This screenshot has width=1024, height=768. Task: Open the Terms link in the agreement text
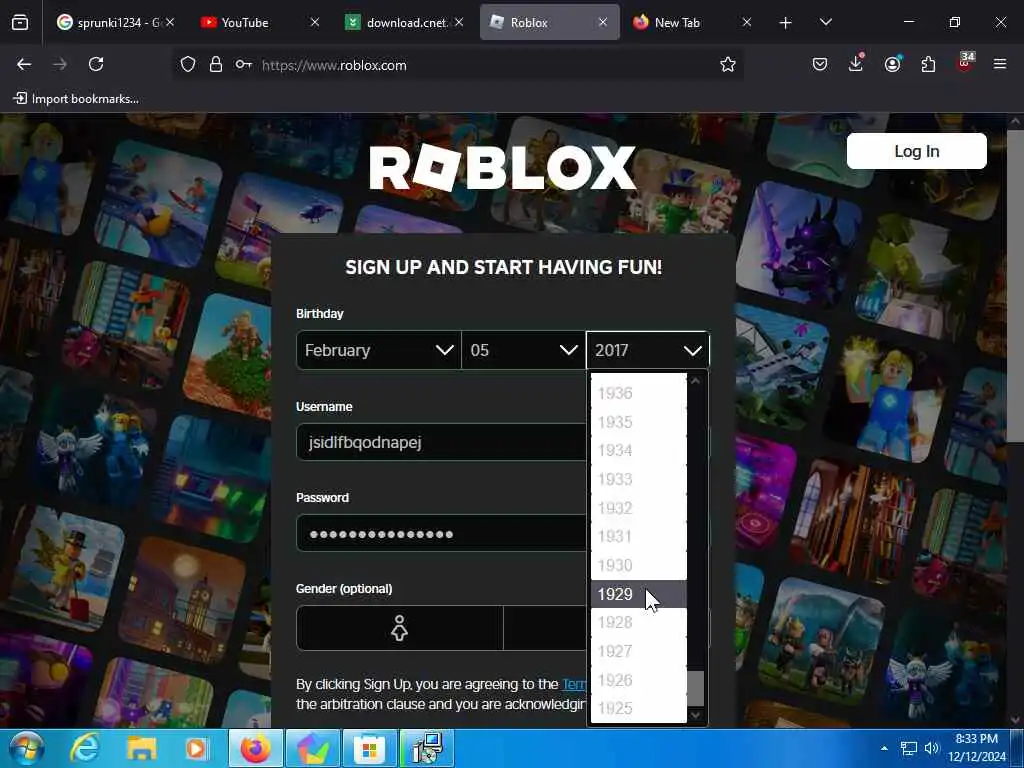[x=574, y=684]
